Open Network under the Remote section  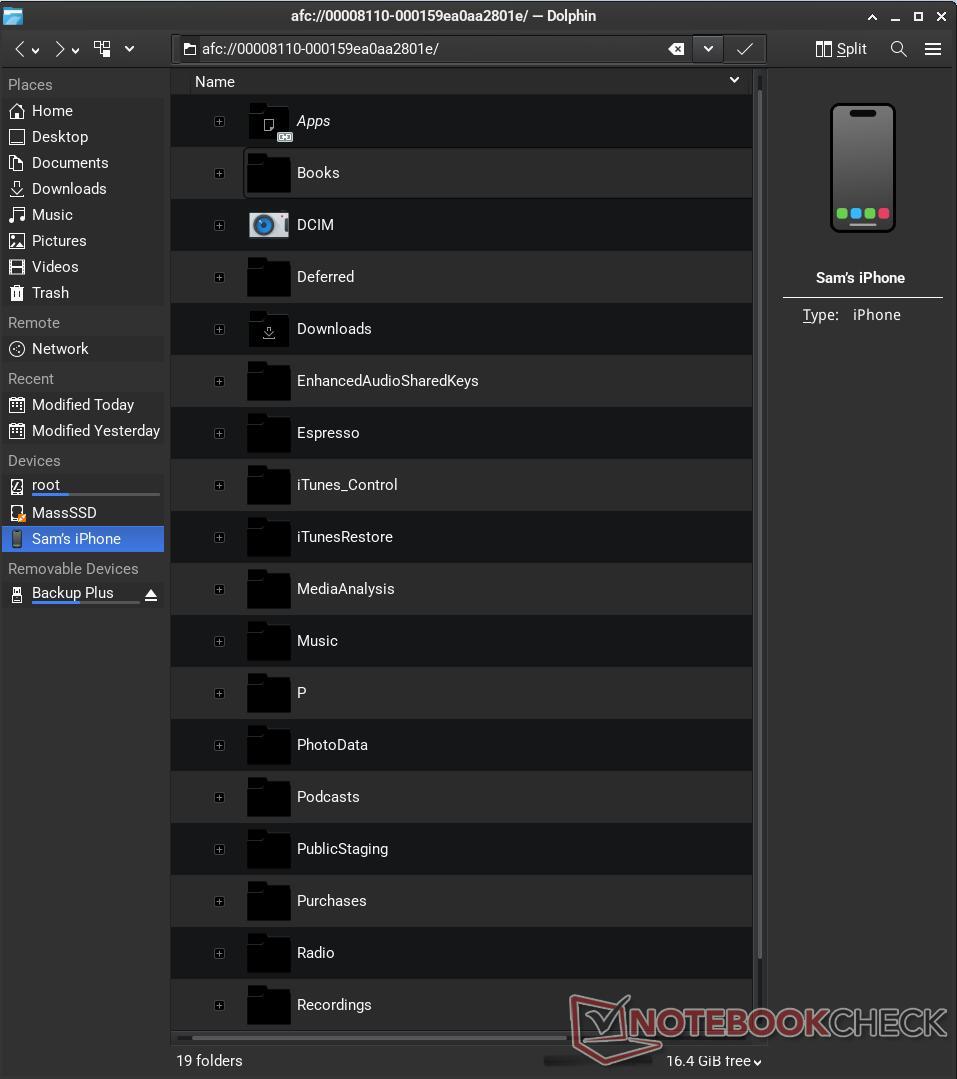[58, 348]
